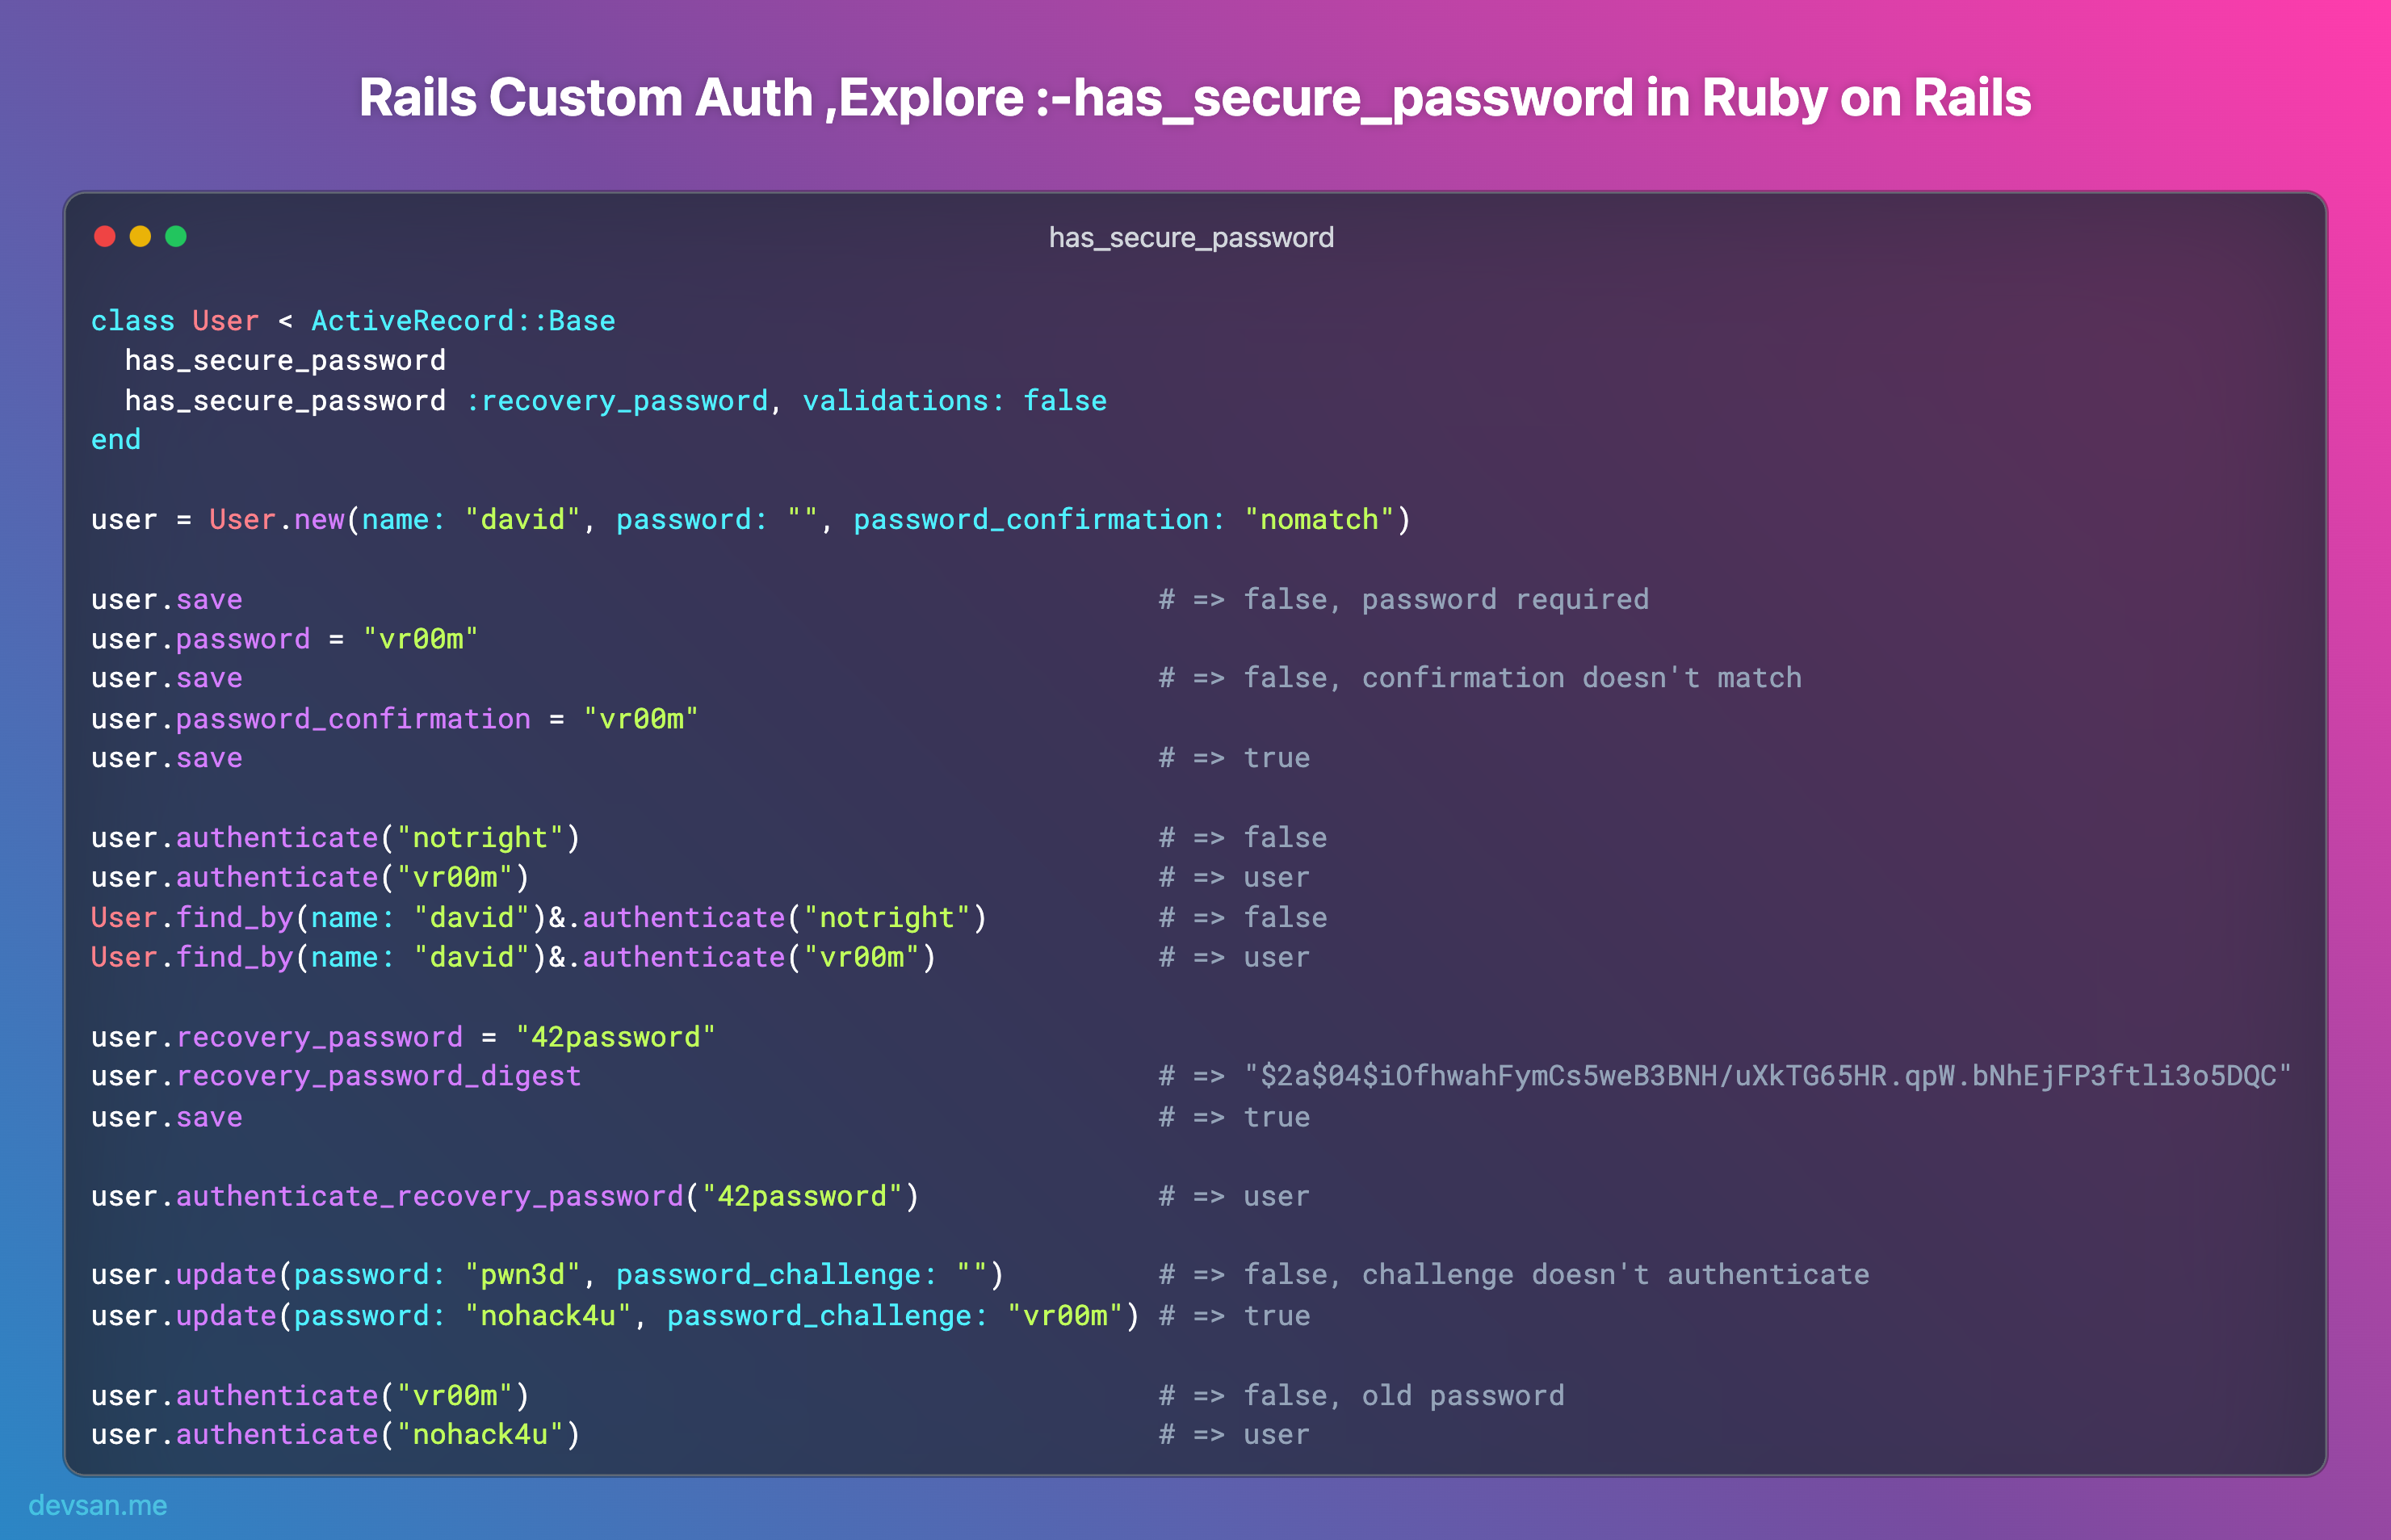Click 'confirmation doesn't match' comment
Viewport: 2391px width, 1540px height.
[1581, 678]
